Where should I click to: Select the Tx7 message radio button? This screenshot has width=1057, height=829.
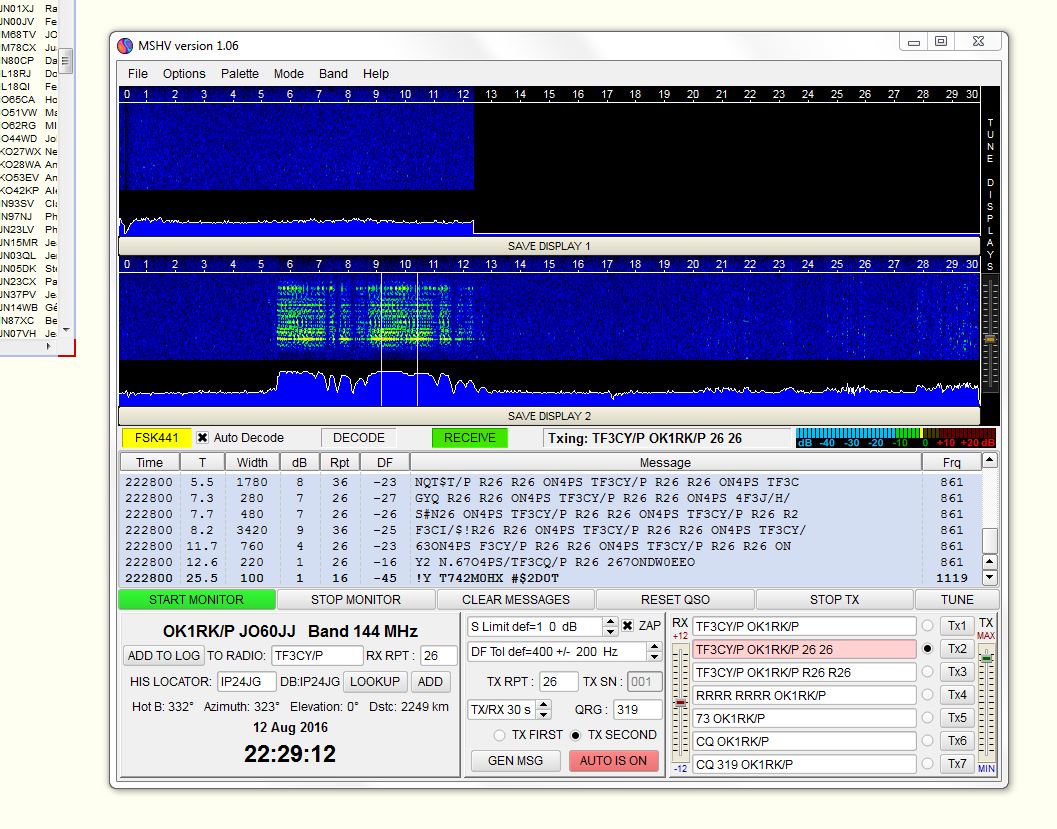click(928, 763)
